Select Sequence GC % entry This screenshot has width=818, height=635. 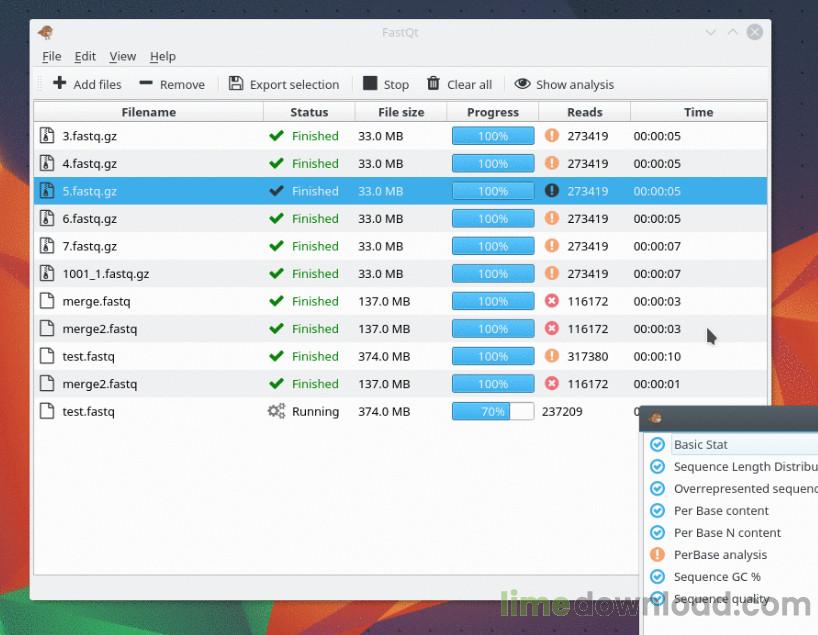717,577
